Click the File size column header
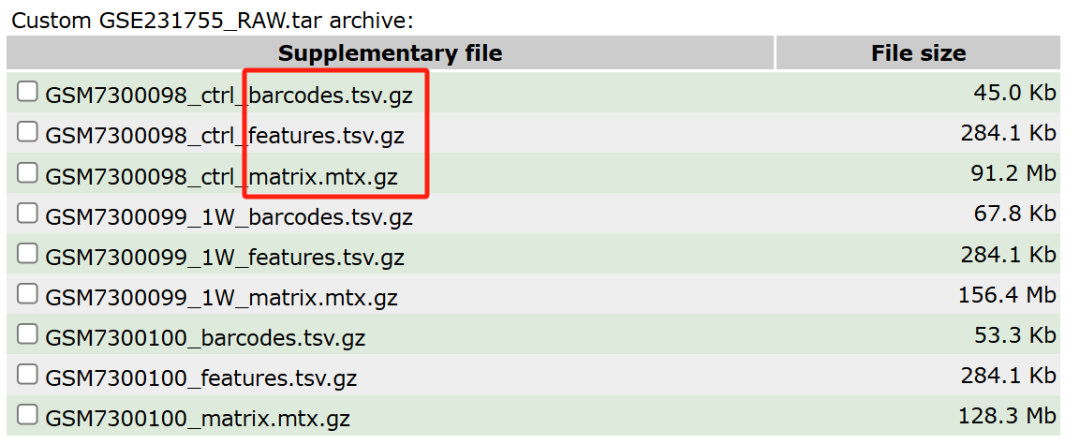The width and height of the screenshot is (1080, 444). click(918, 53)
